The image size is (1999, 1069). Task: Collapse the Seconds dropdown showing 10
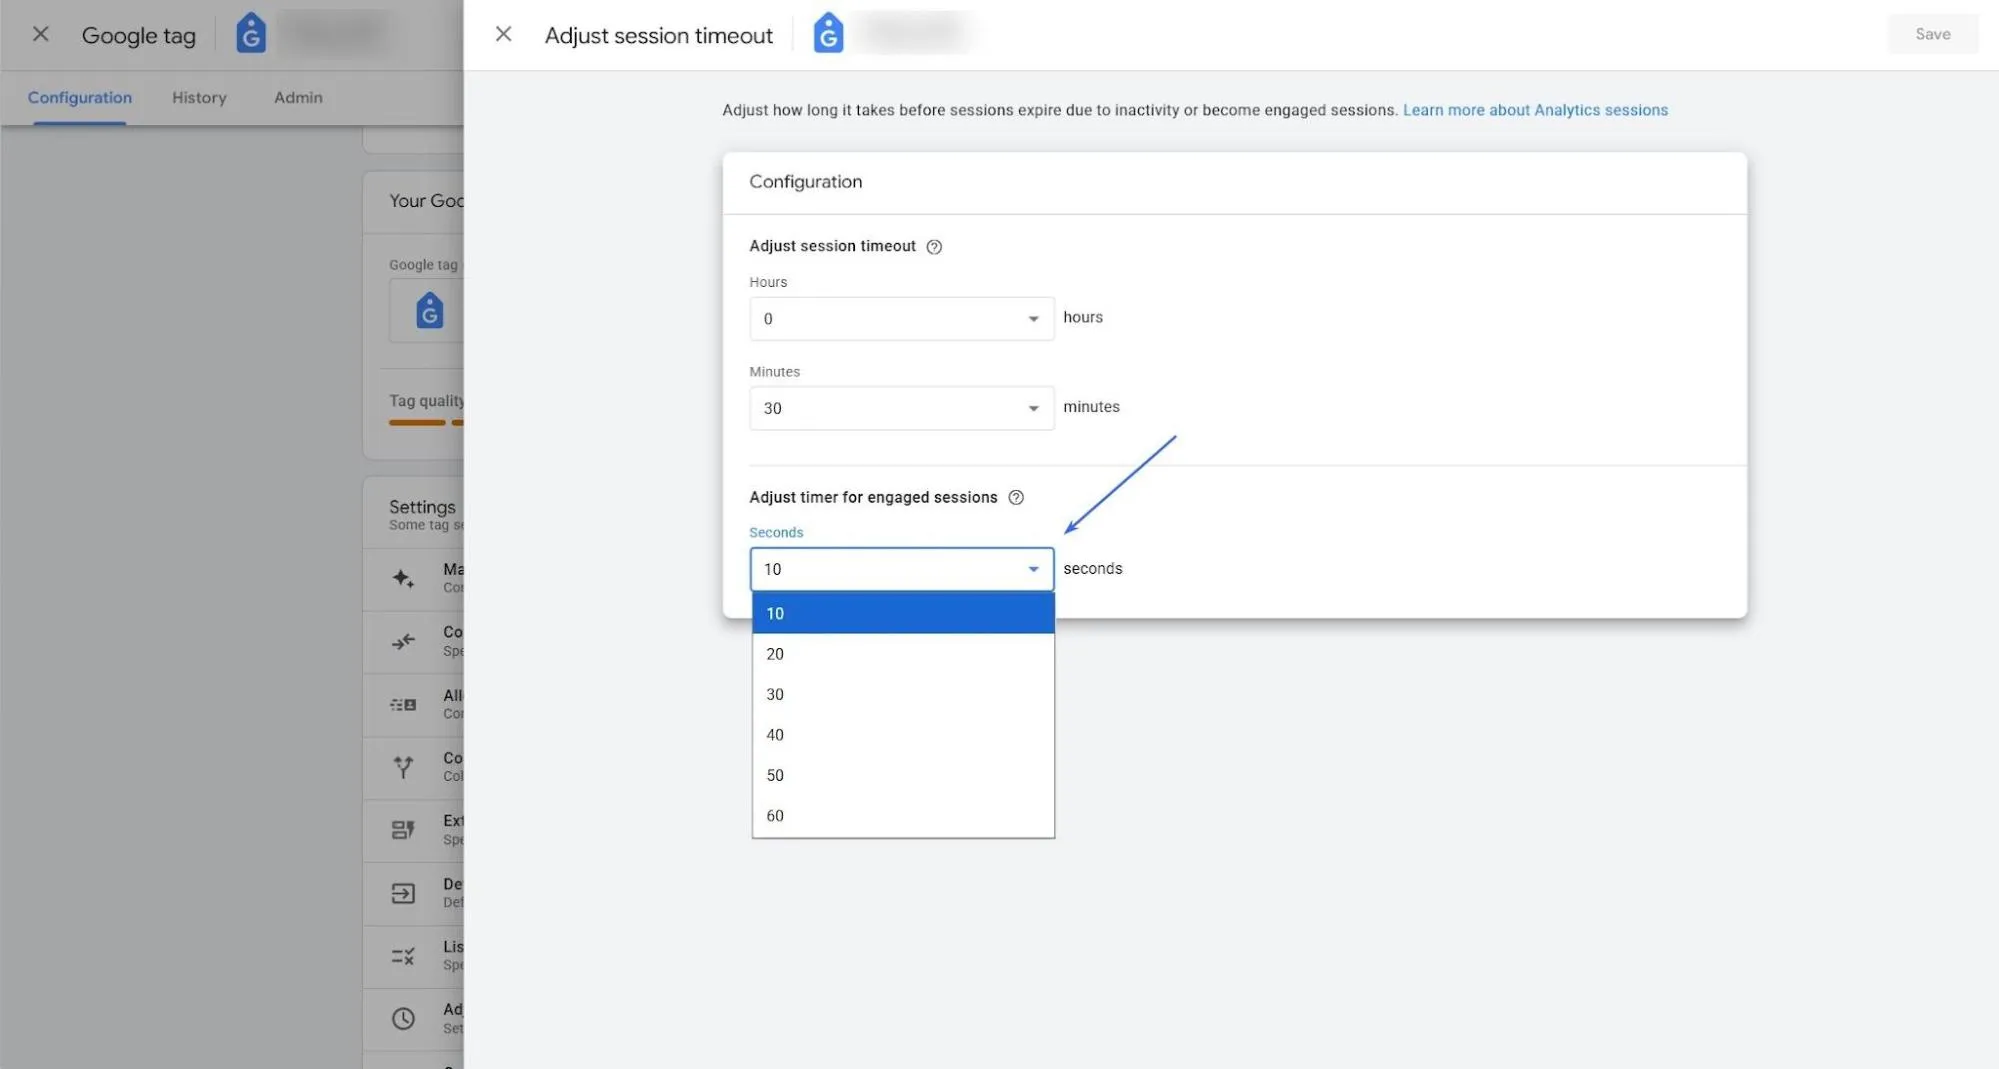point(901,569)
